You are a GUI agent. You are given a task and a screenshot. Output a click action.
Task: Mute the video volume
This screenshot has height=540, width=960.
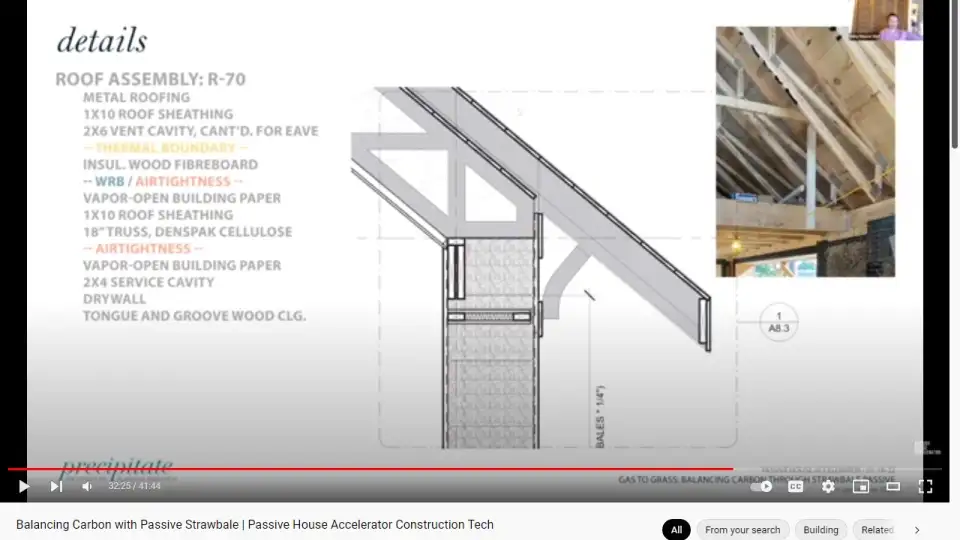(87, 487)
